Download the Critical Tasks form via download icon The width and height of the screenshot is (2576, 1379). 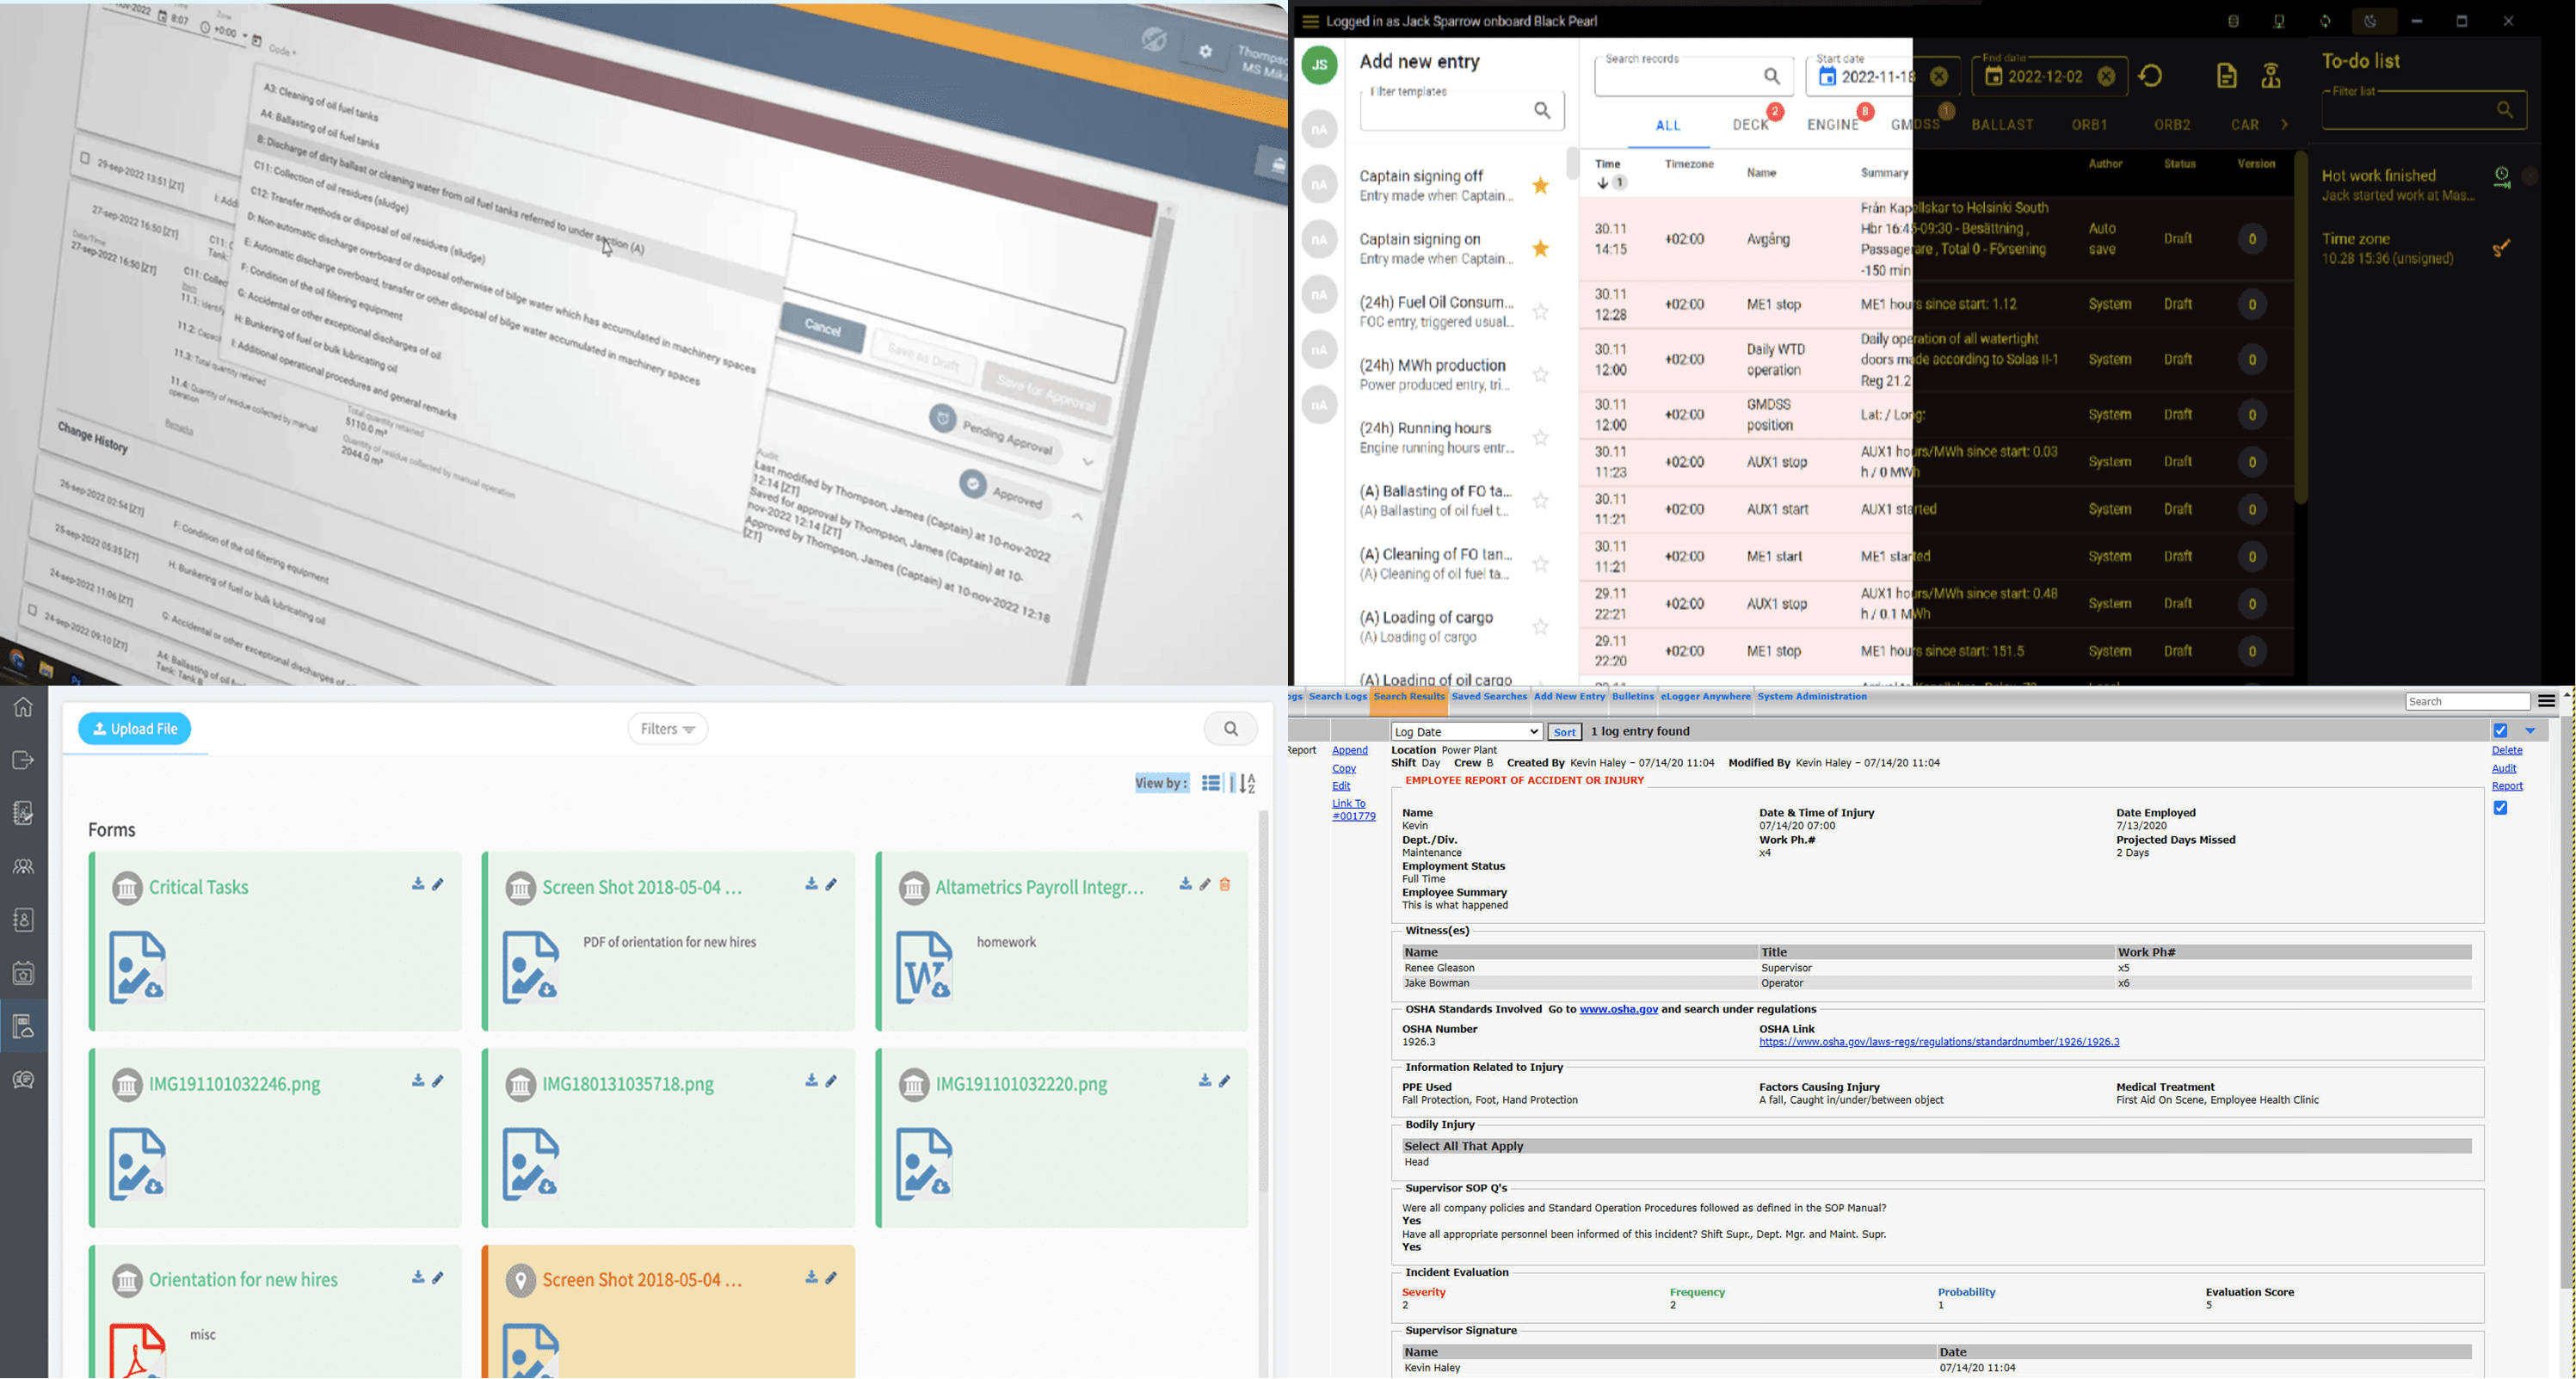click(x=417, y=884)
